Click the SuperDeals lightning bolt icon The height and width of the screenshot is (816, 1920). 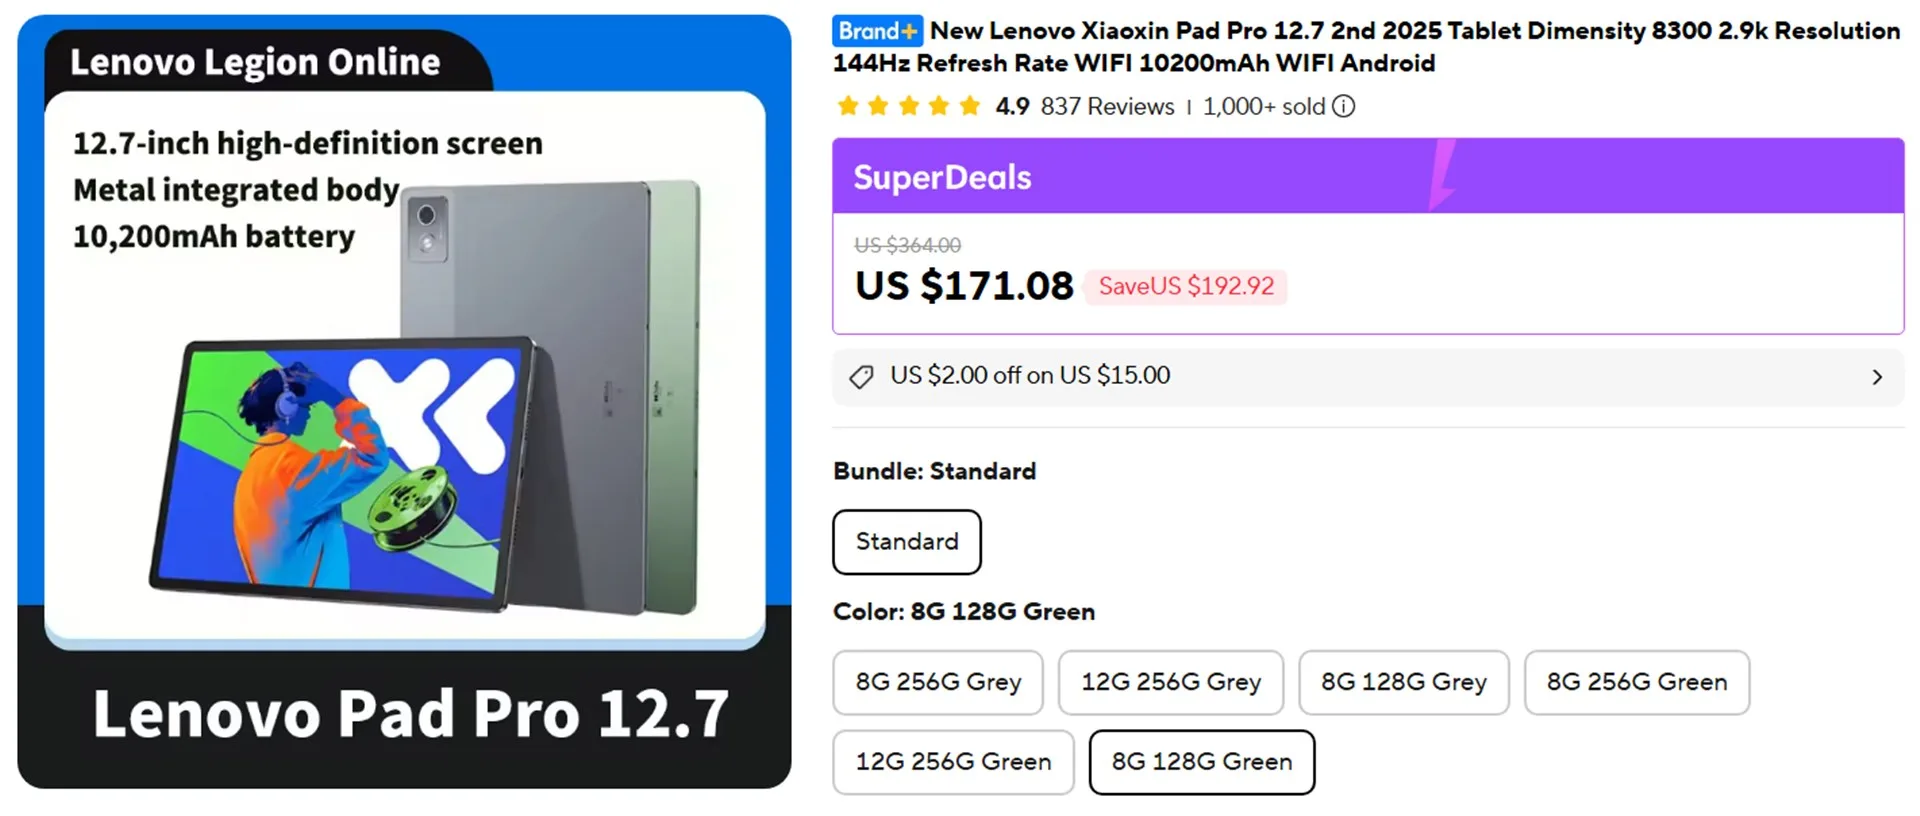(1441, 175)
